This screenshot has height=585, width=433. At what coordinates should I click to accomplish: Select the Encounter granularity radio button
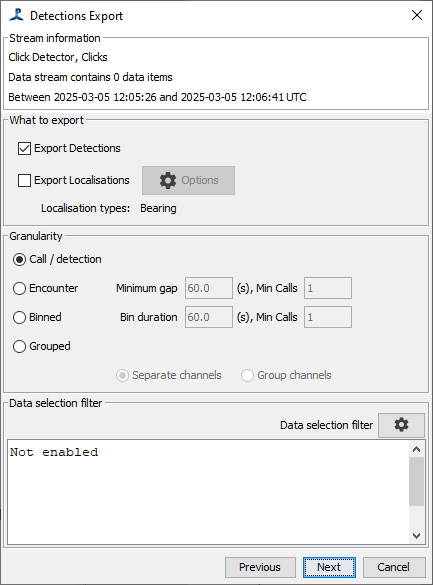click(19, 288)
